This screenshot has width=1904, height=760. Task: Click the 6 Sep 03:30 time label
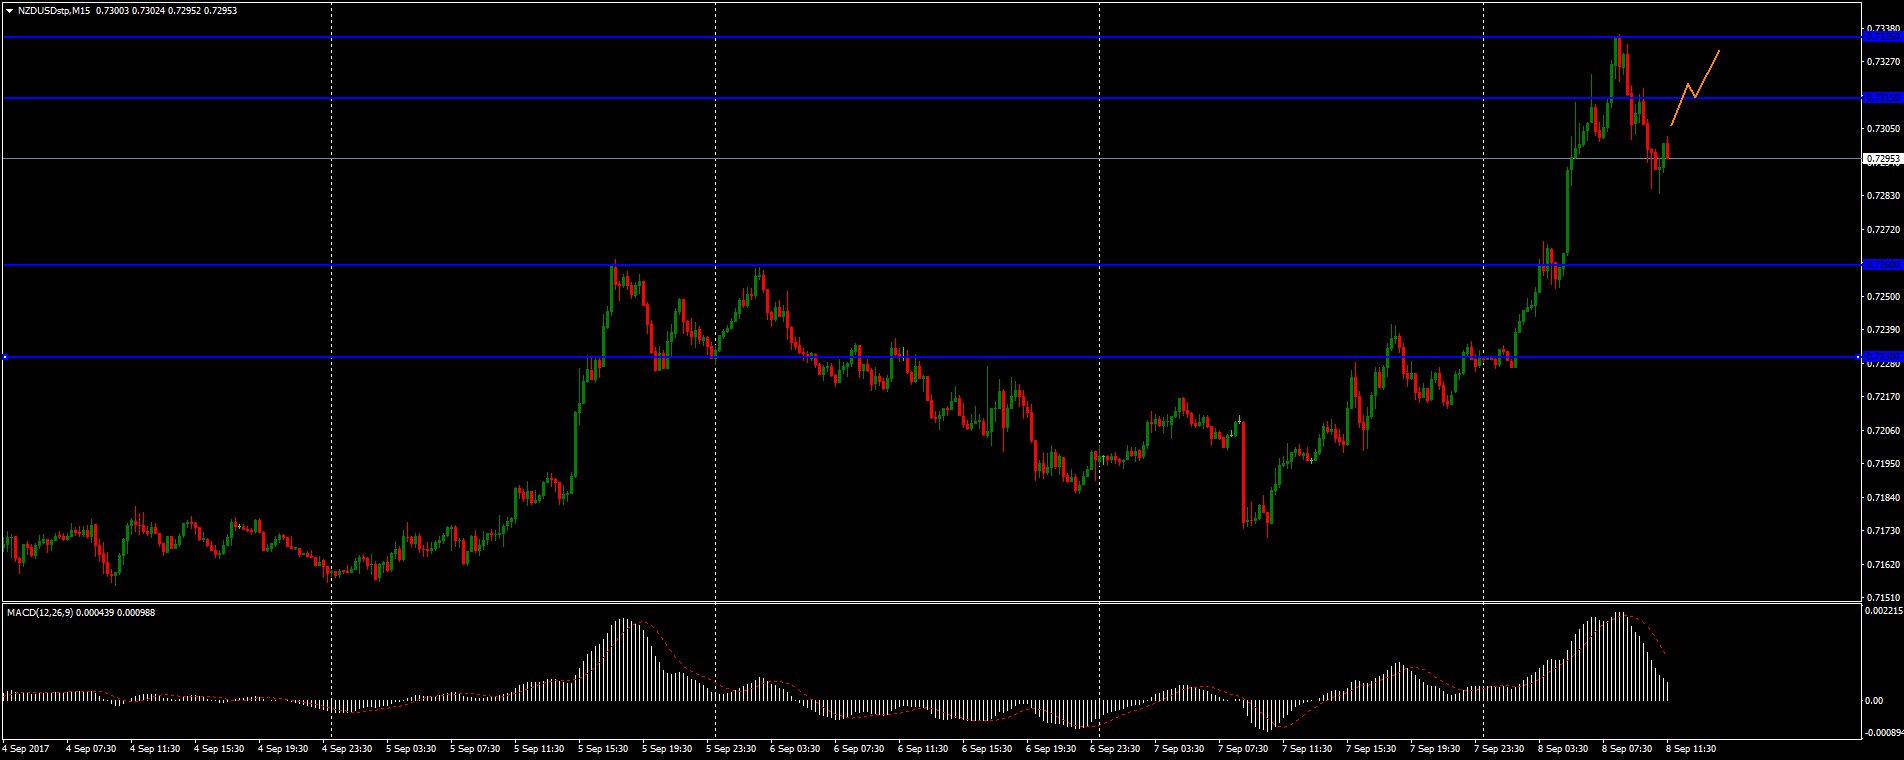click(x=796, y=748)
